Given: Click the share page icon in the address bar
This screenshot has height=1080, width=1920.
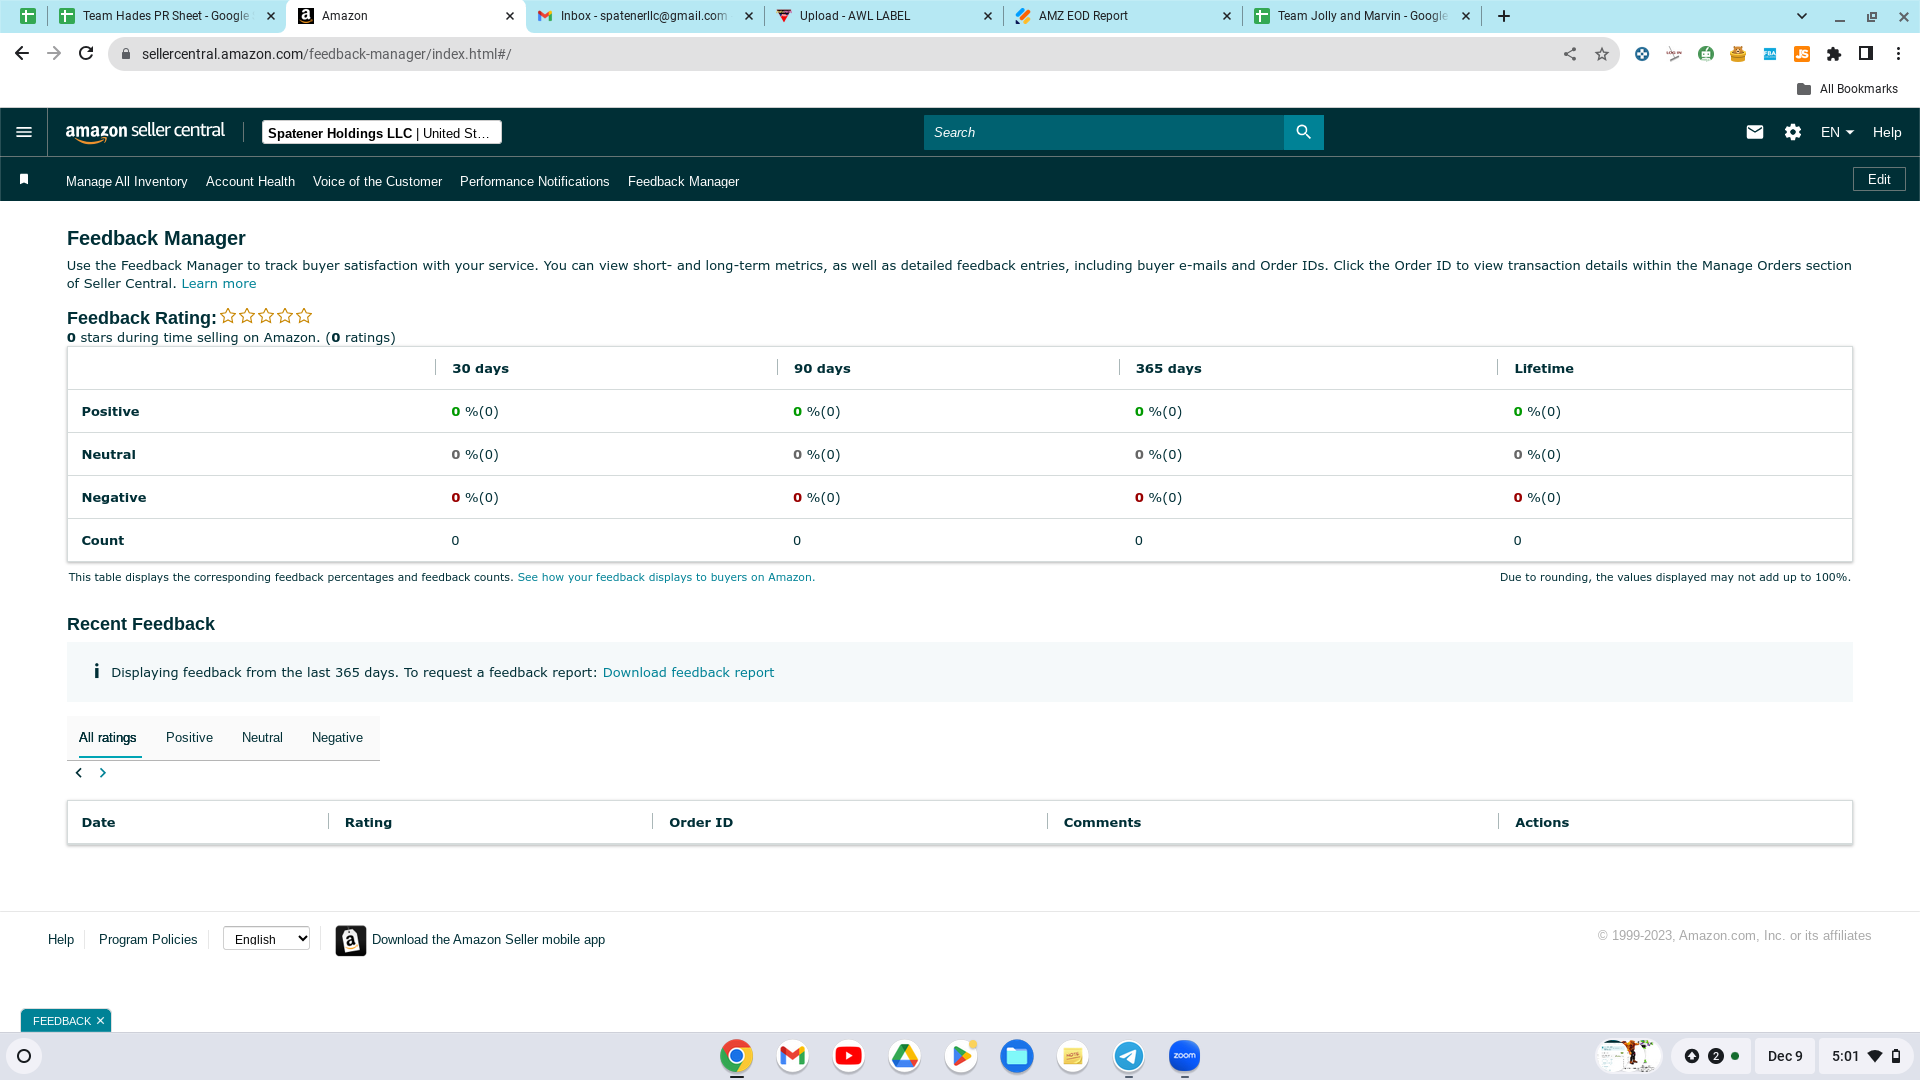Looking at the screenshot, I should (1570, 54).
